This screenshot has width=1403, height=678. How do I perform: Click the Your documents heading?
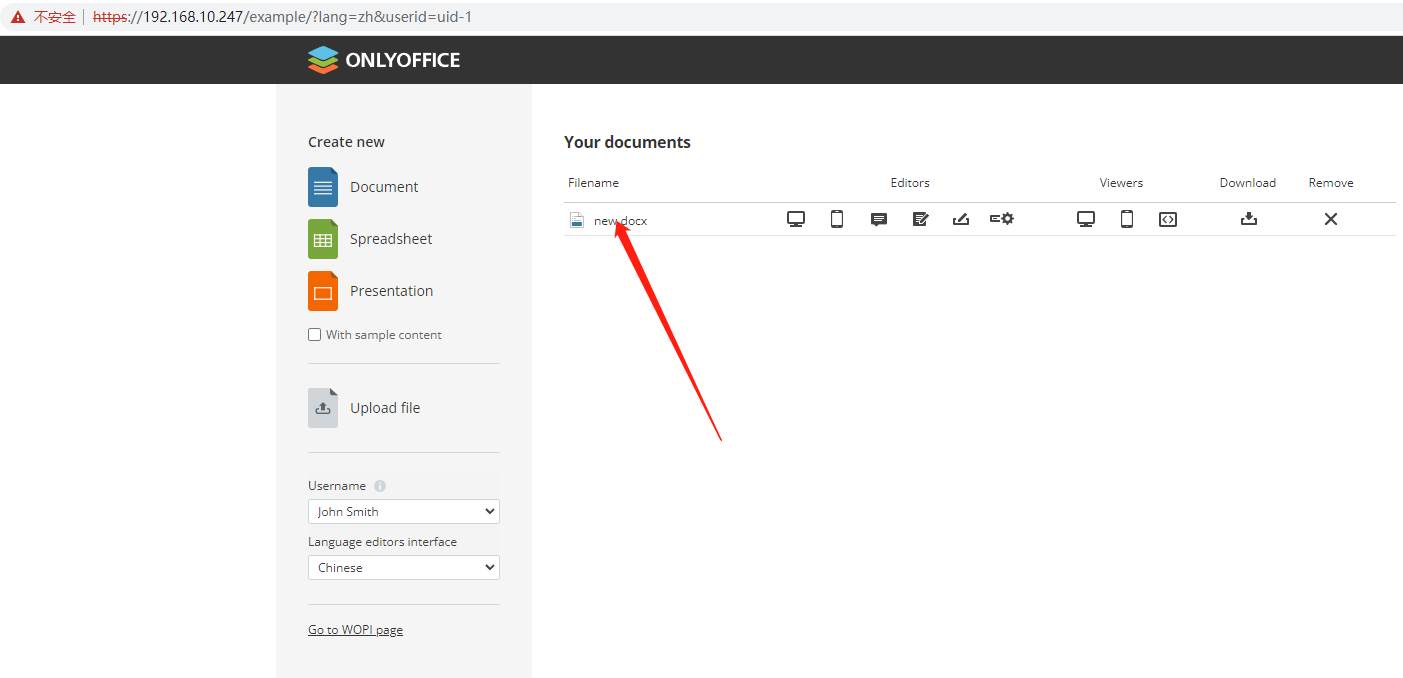(627, 142)
